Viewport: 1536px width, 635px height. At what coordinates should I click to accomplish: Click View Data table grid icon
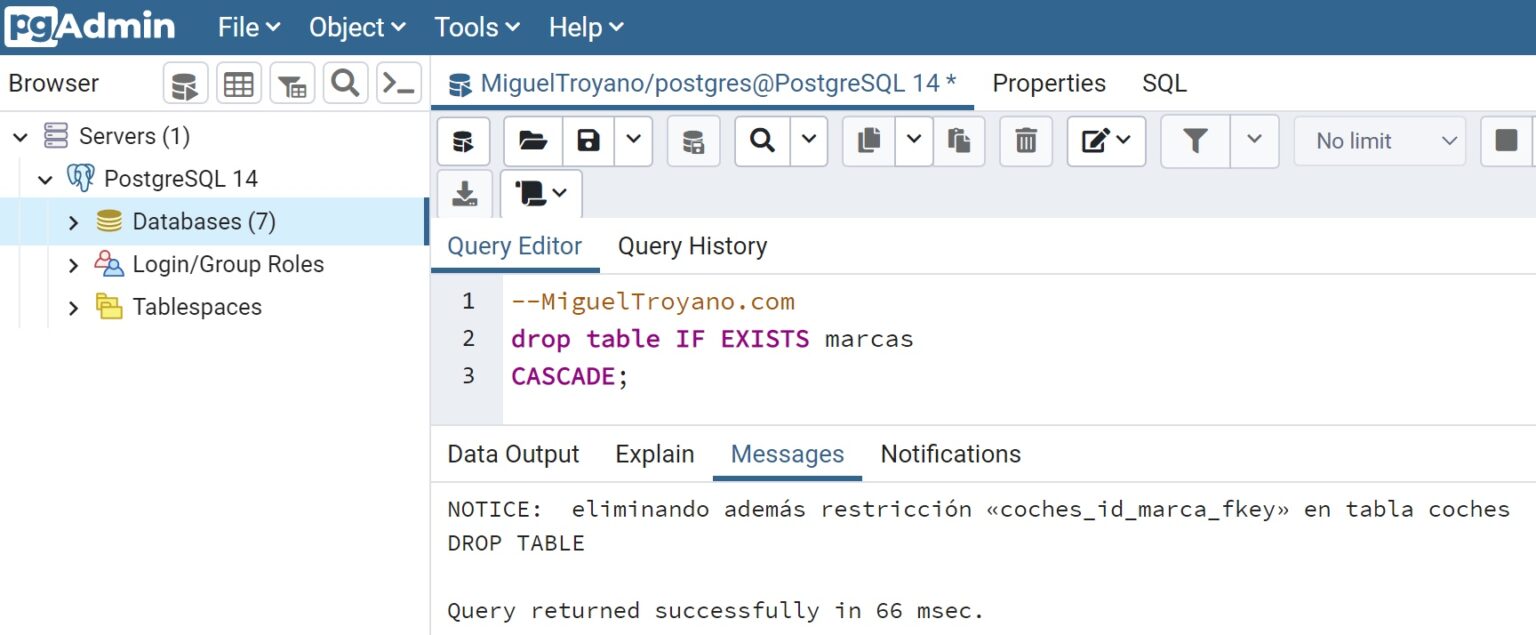238,84
